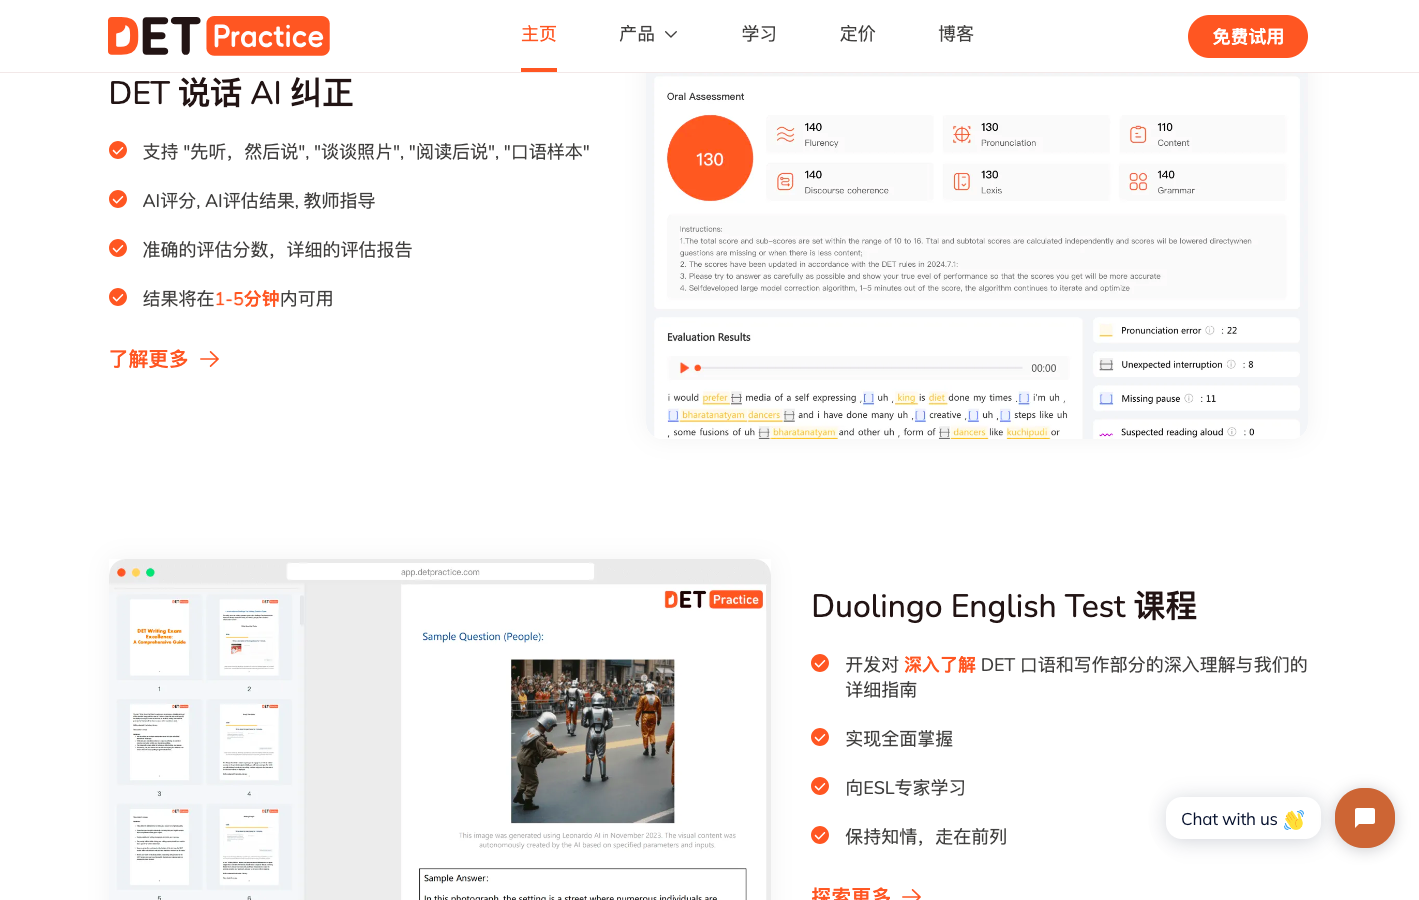Click the Sample Answer text box
The image size is (1419, 900).
(x=582, y=884)
